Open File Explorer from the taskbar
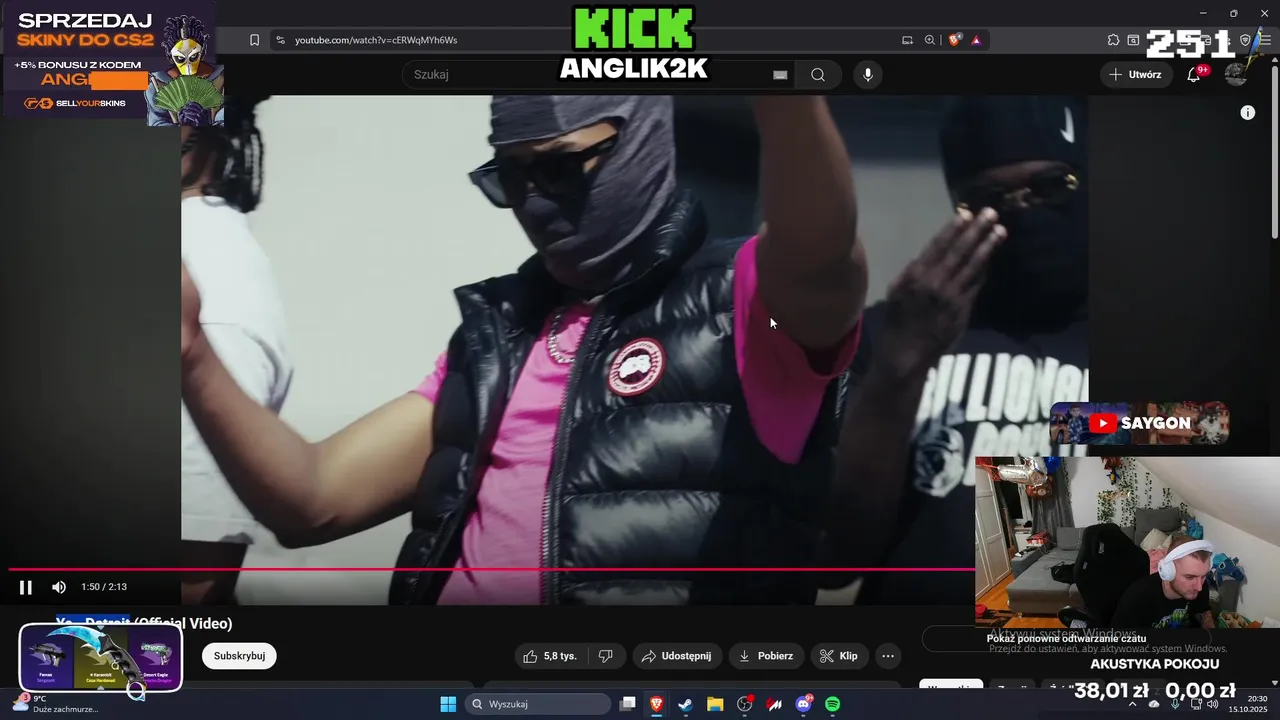The width and height of the screenshot is (1280, 720). [715, 704]
